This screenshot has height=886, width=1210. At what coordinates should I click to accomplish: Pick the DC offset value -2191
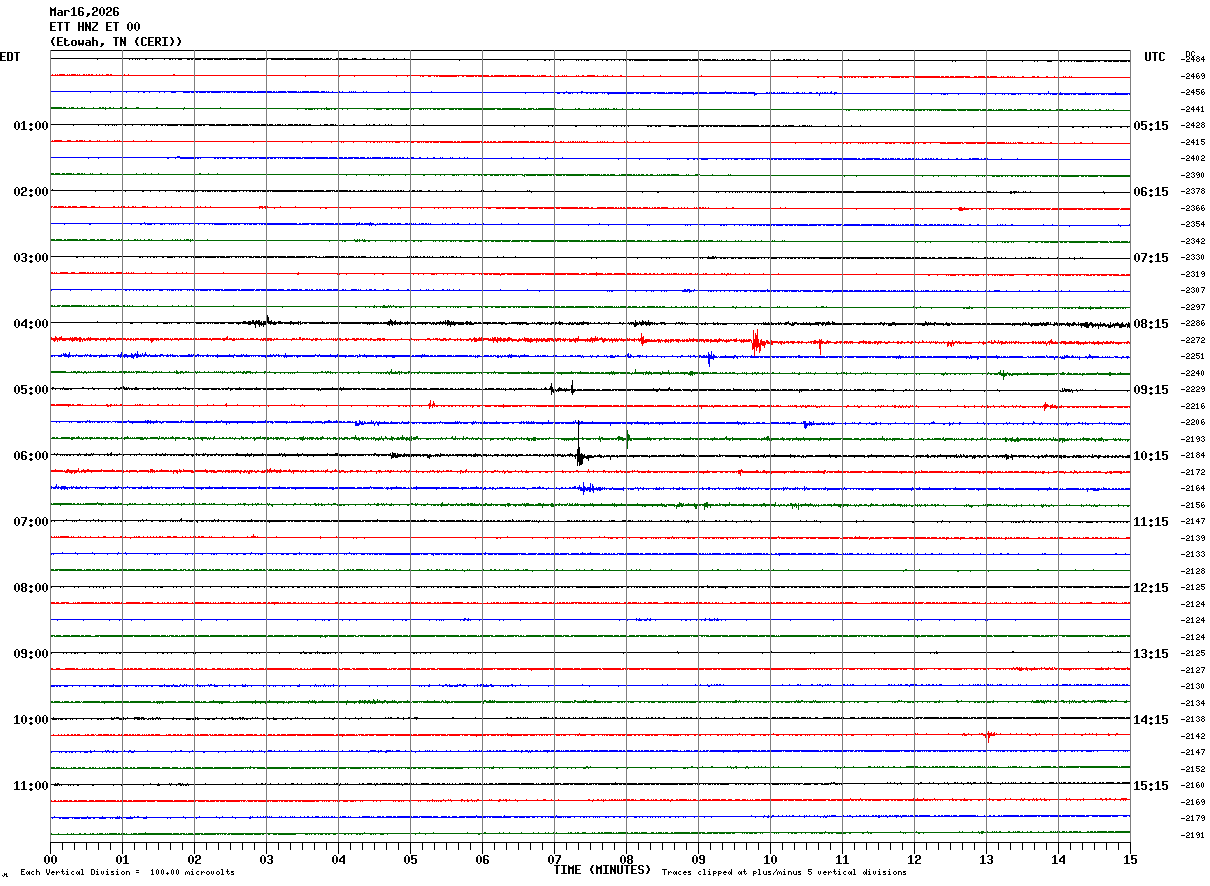coord(1193,836)
